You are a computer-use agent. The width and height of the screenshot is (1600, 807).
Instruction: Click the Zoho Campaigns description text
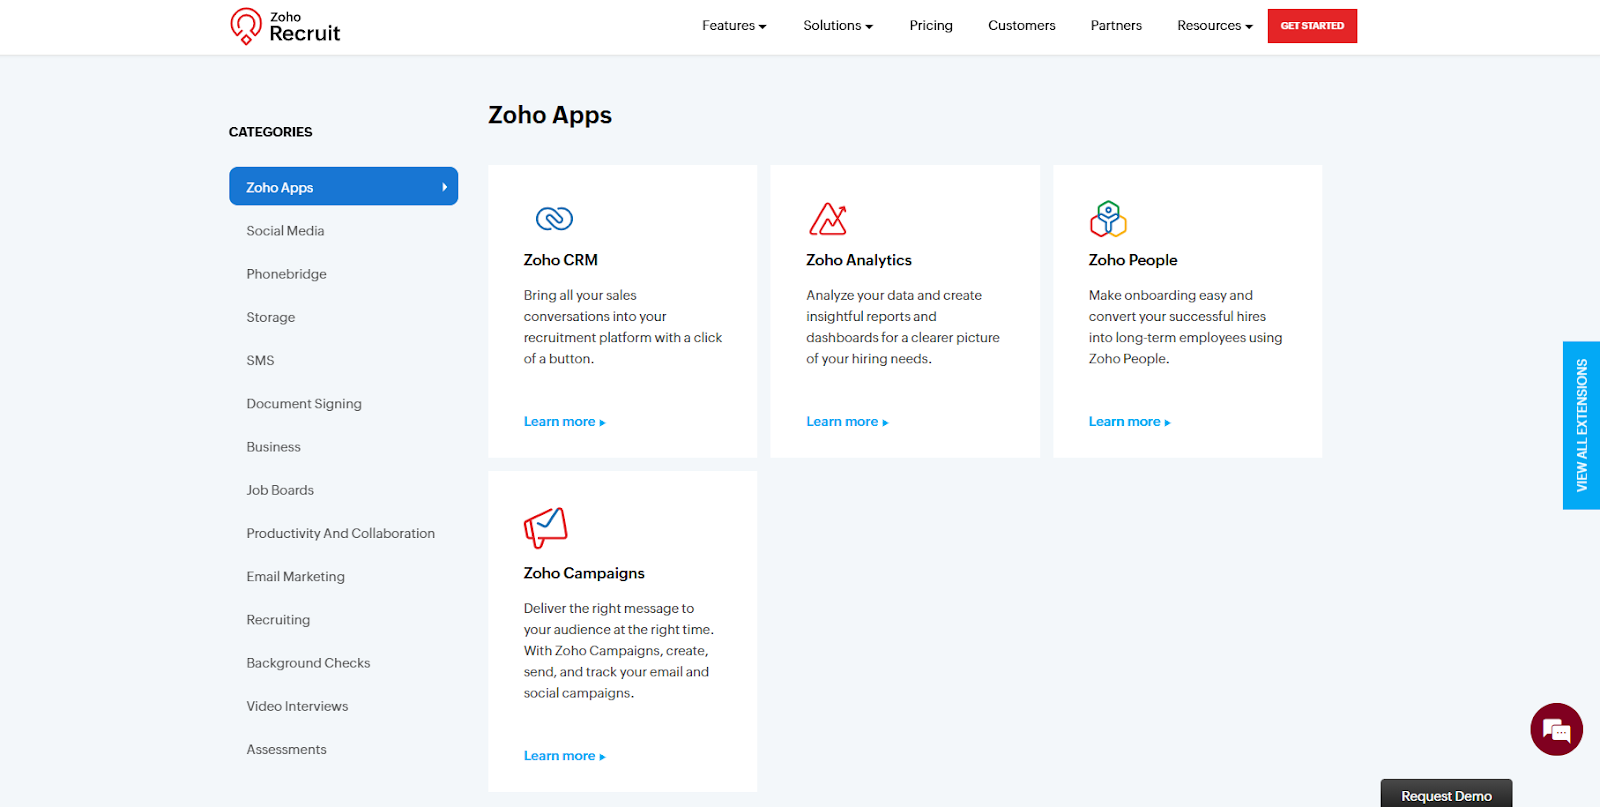tap(619, 650)
